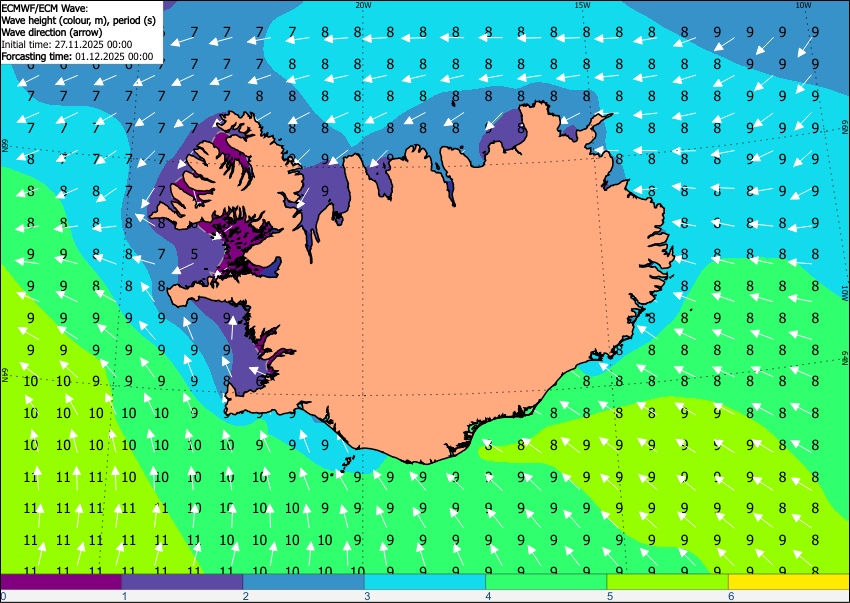Click the 20W longitude label
This screenshot has width=850, height=603.
pyautogui.click(x=363, y=5)
